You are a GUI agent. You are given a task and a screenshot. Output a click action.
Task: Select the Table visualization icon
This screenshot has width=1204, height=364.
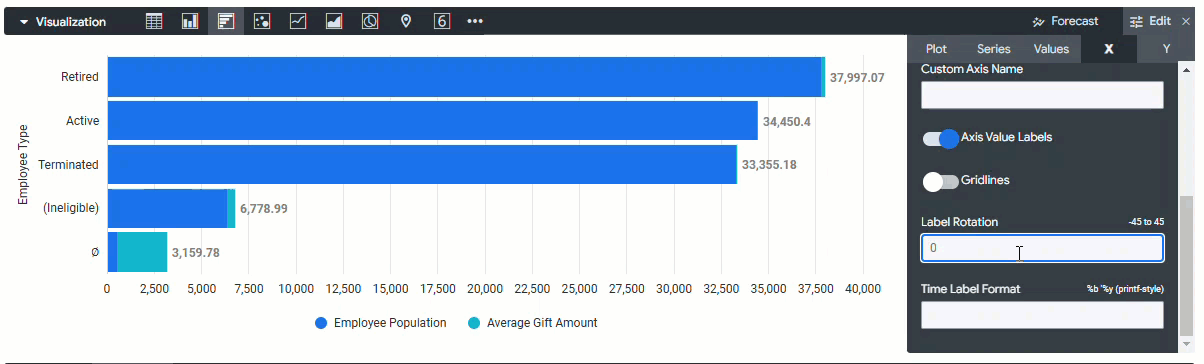[154, 21]
